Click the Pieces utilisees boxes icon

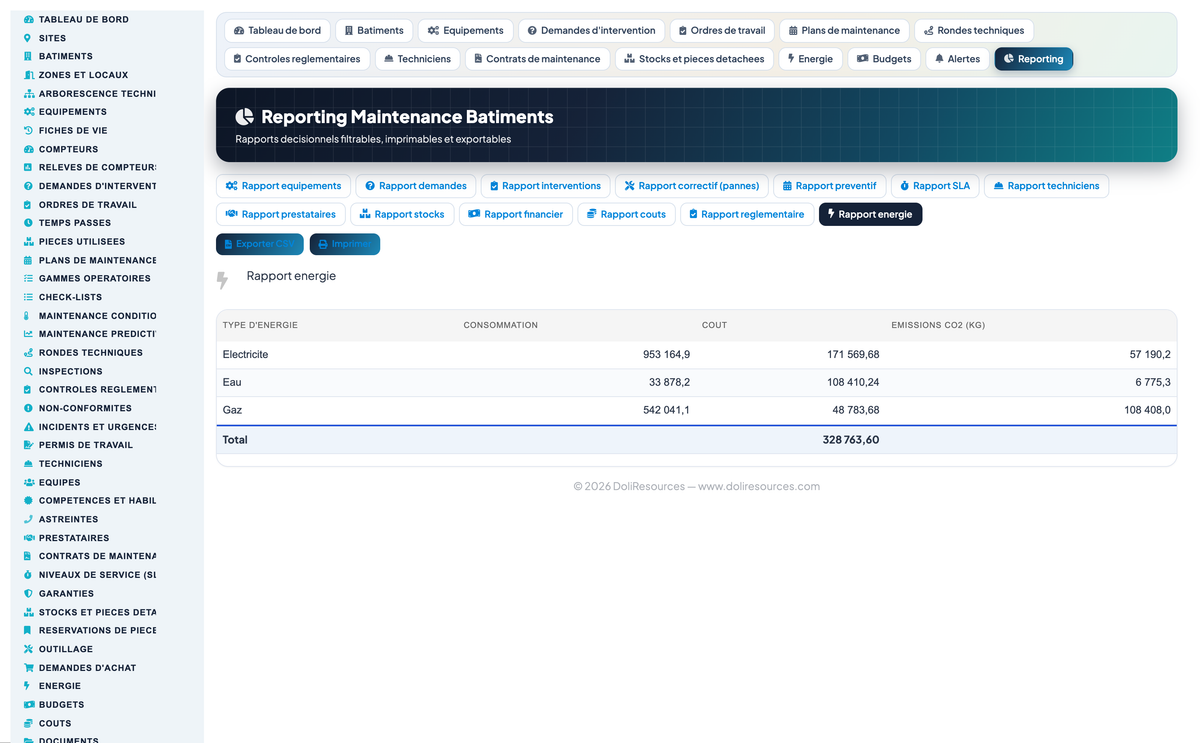[x=28, y=241]
